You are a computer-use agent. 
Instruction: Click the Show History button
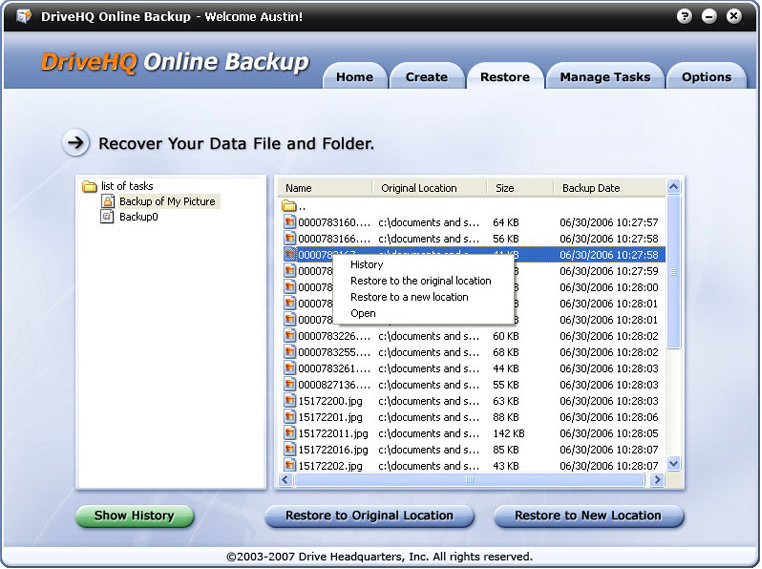pyautogui.click(x=135, y=516)
